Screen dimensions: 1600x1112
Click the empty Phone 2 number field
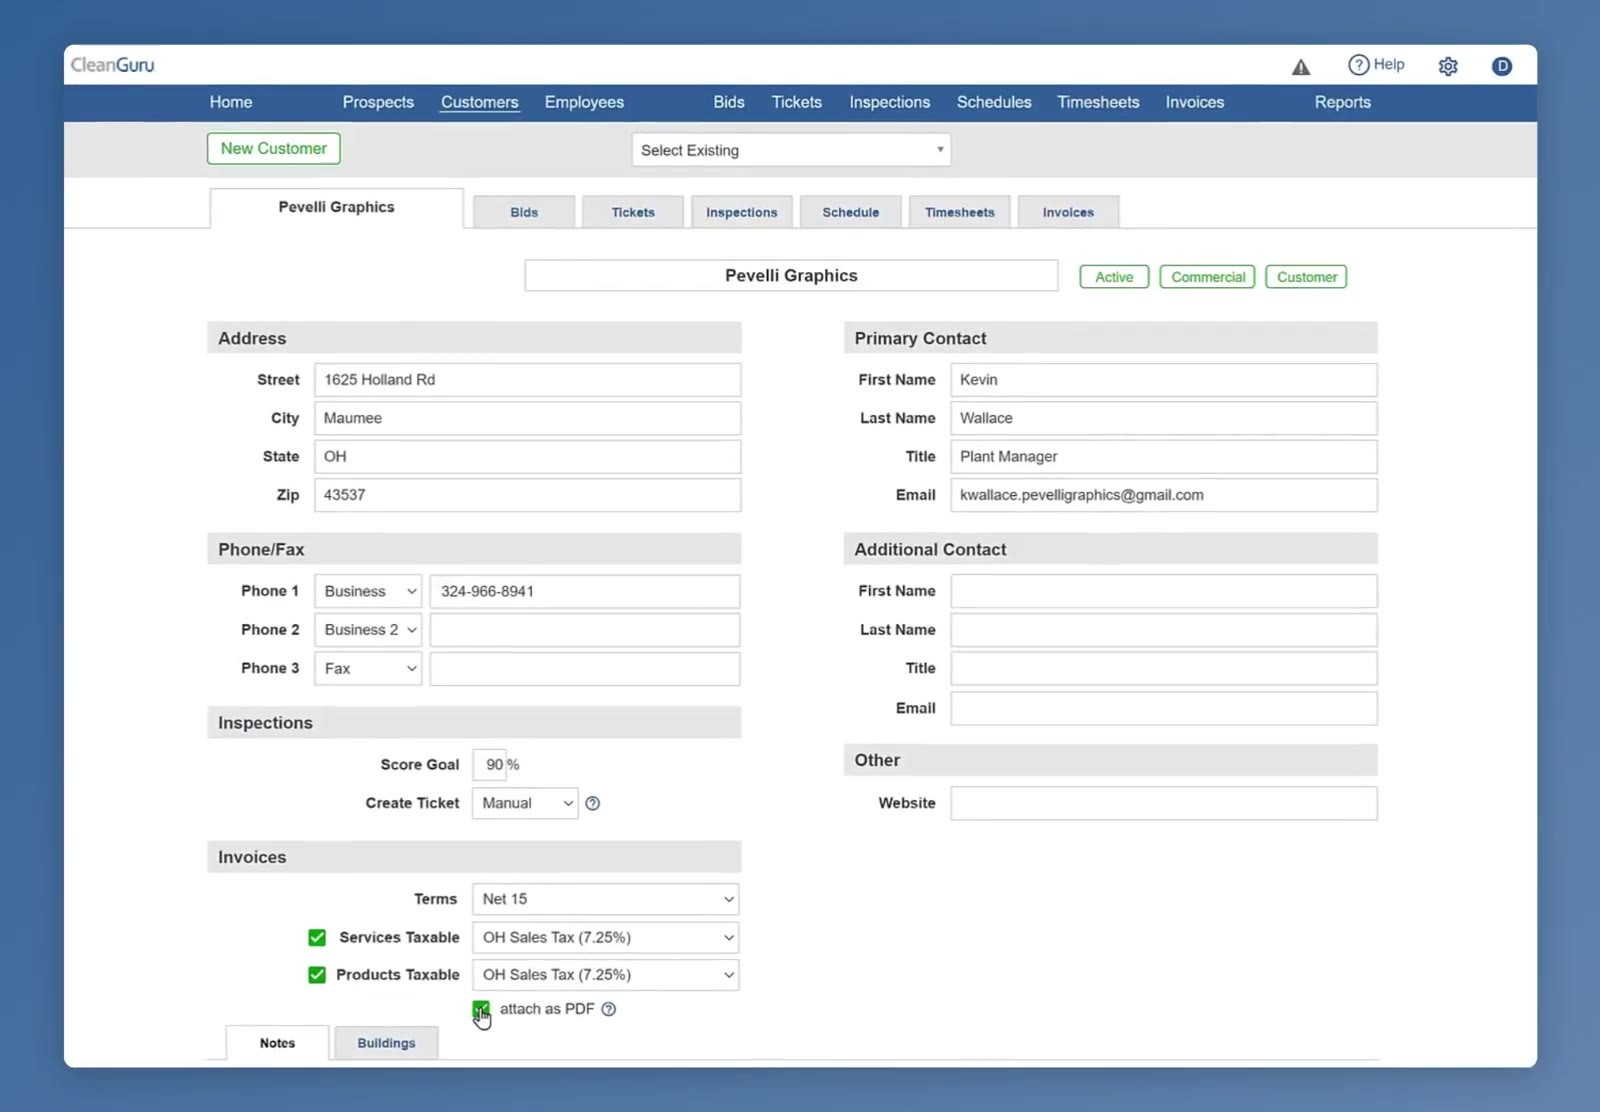point(585,630)
